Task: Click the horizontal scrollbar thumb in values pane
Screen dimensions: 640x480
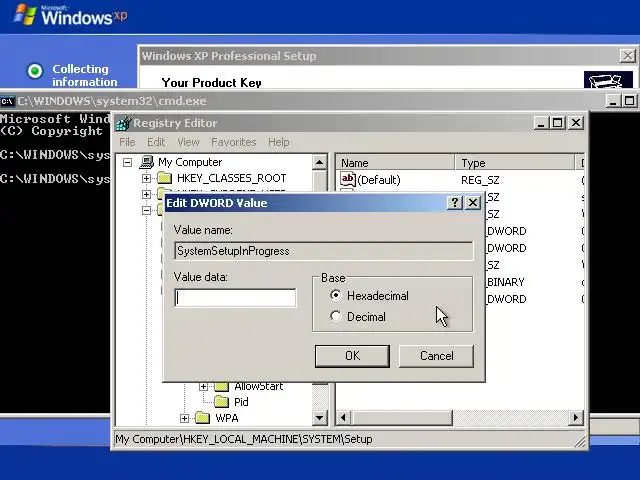Action: (402, 418)
